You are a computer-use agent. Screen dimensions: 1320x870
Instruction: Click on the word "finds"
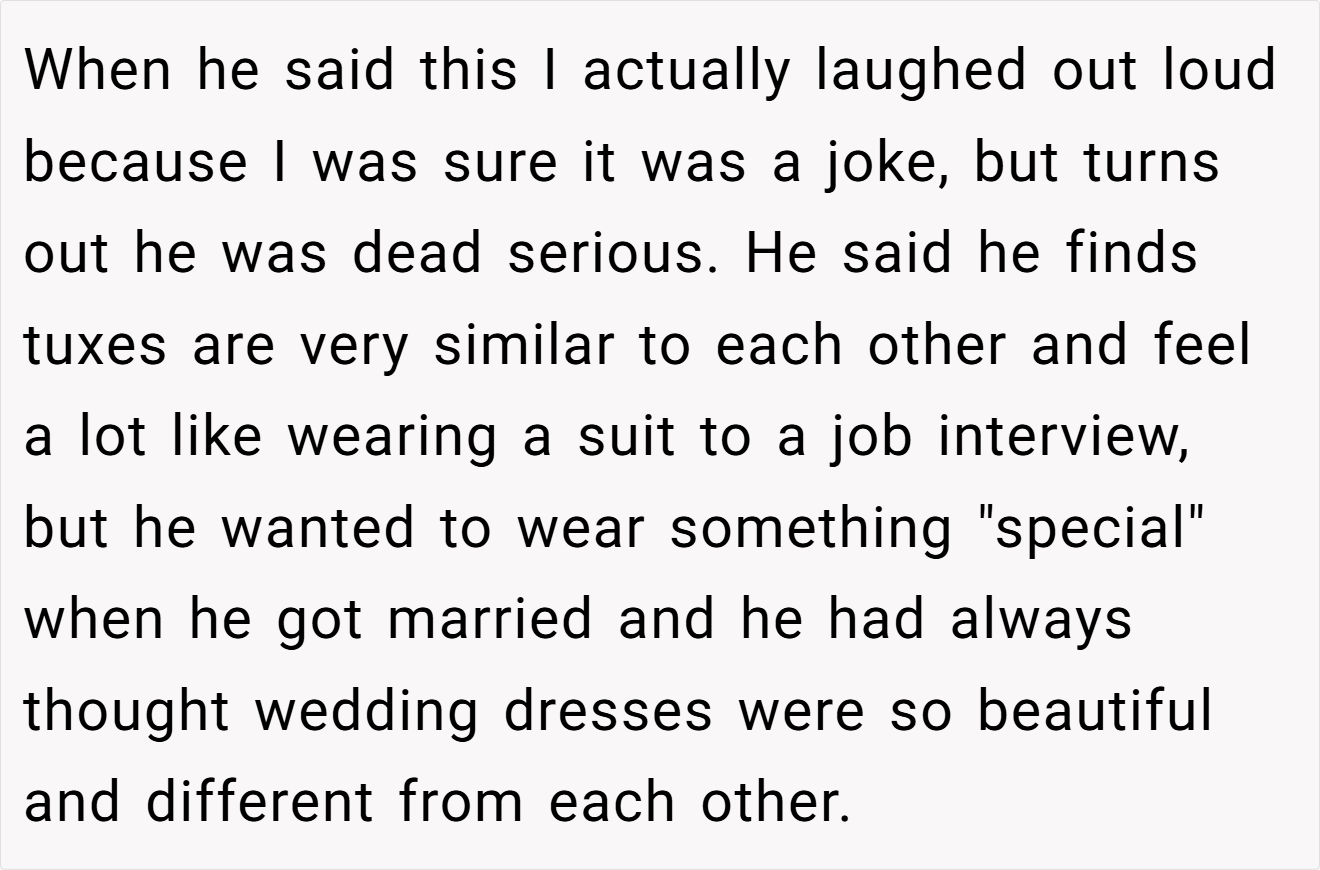point(1131,253)
